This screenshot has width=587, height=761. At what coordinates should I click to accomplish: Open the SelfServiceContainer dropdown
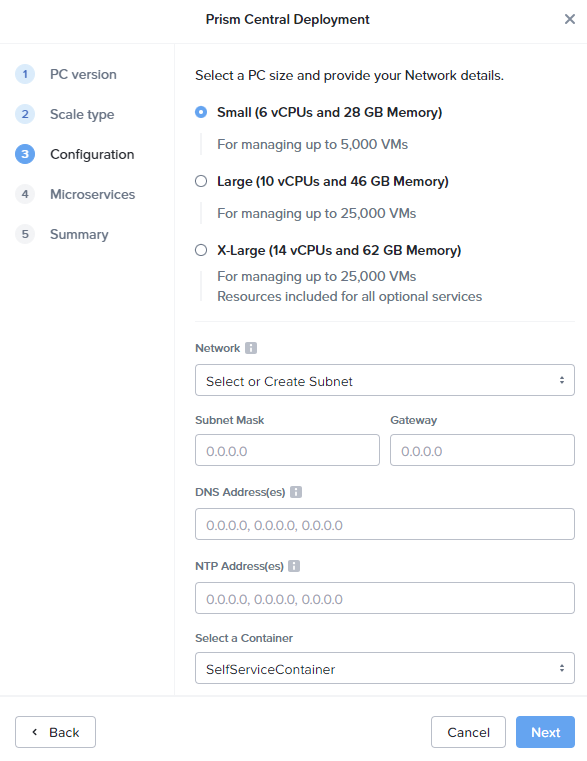385,668
